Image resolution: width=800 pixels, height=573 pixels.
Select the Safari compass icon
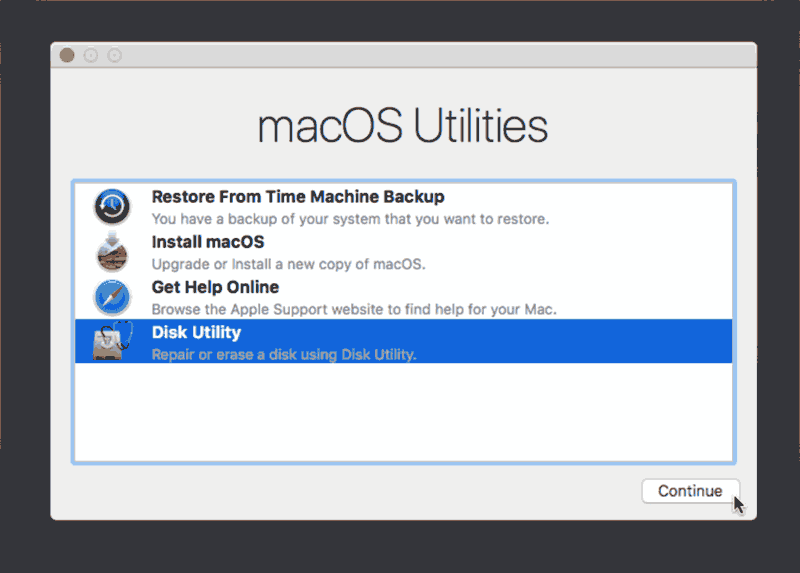pos(112,297)
